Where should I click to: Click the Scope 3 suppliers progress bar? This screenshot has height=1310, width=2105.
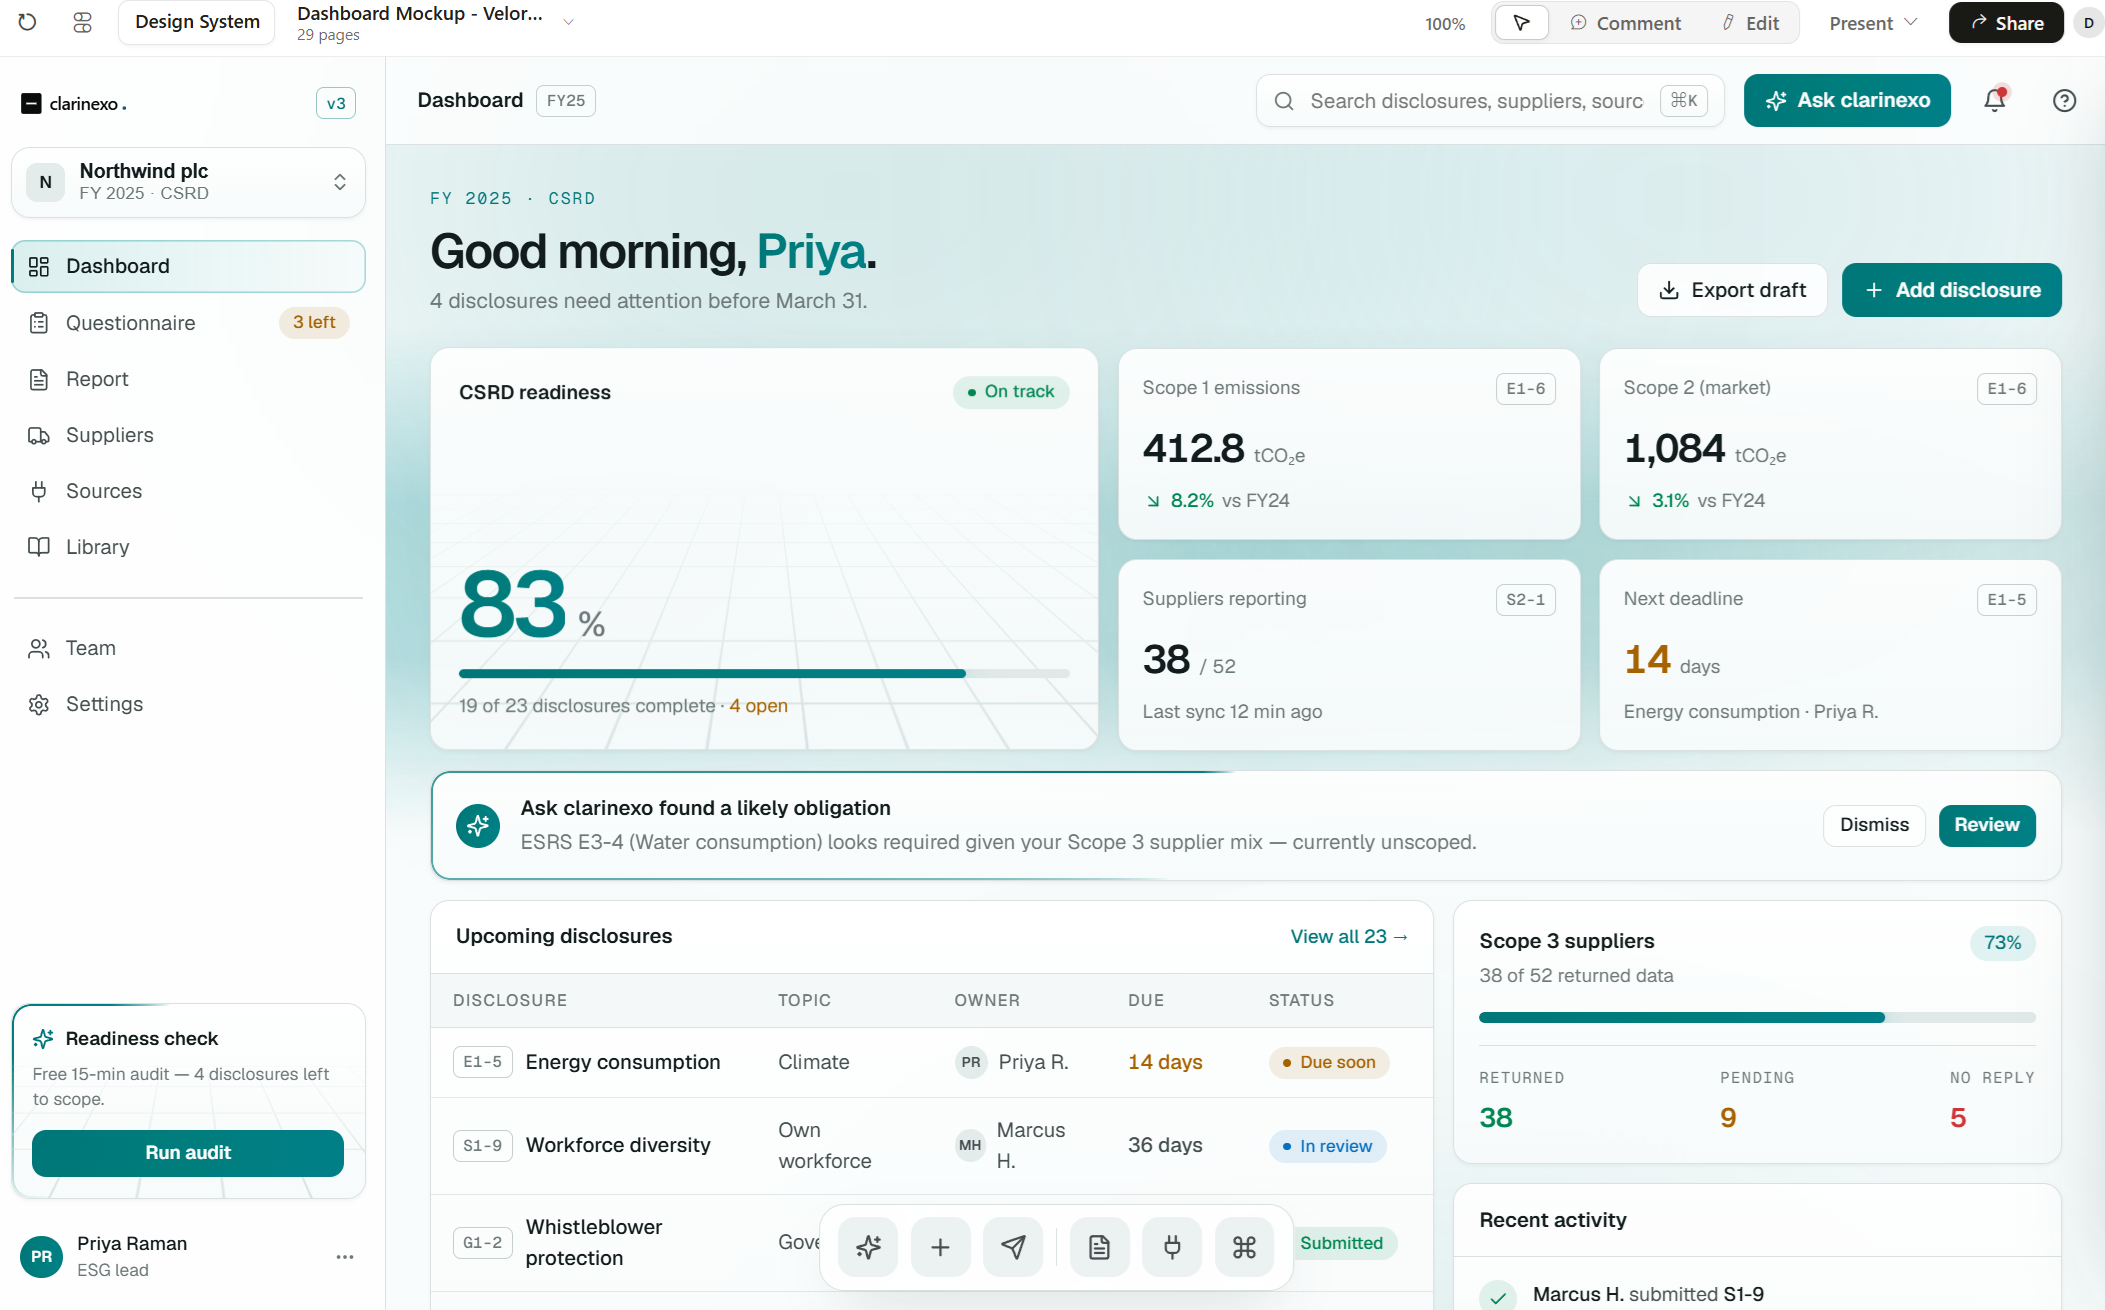coord(1757,1017)
